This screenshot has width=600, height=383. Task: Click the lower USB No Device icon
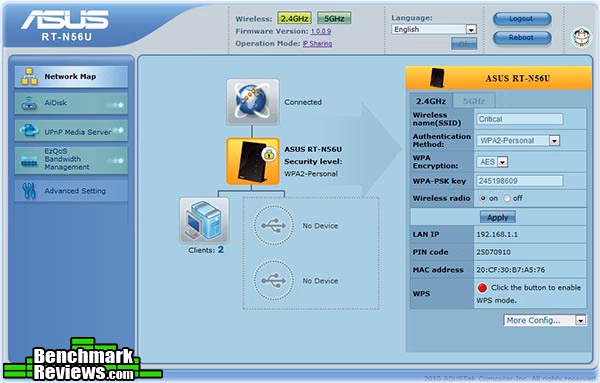(x=274, y=280)
